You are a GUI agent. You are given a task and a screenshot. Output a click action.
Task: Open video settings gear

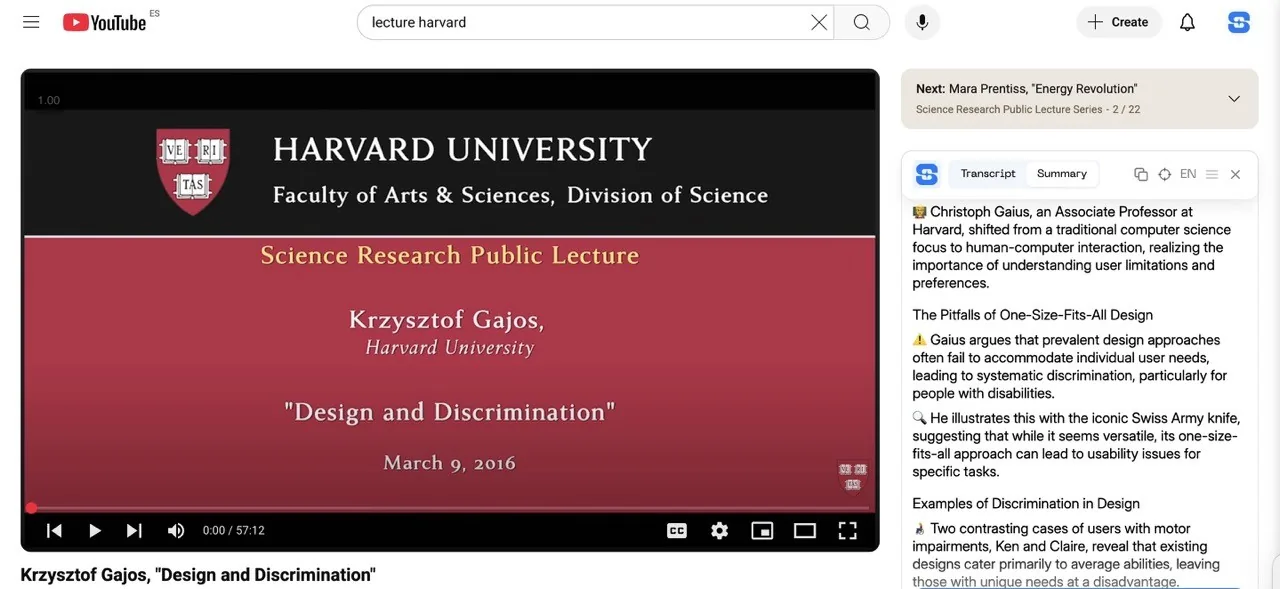point(719,531)
